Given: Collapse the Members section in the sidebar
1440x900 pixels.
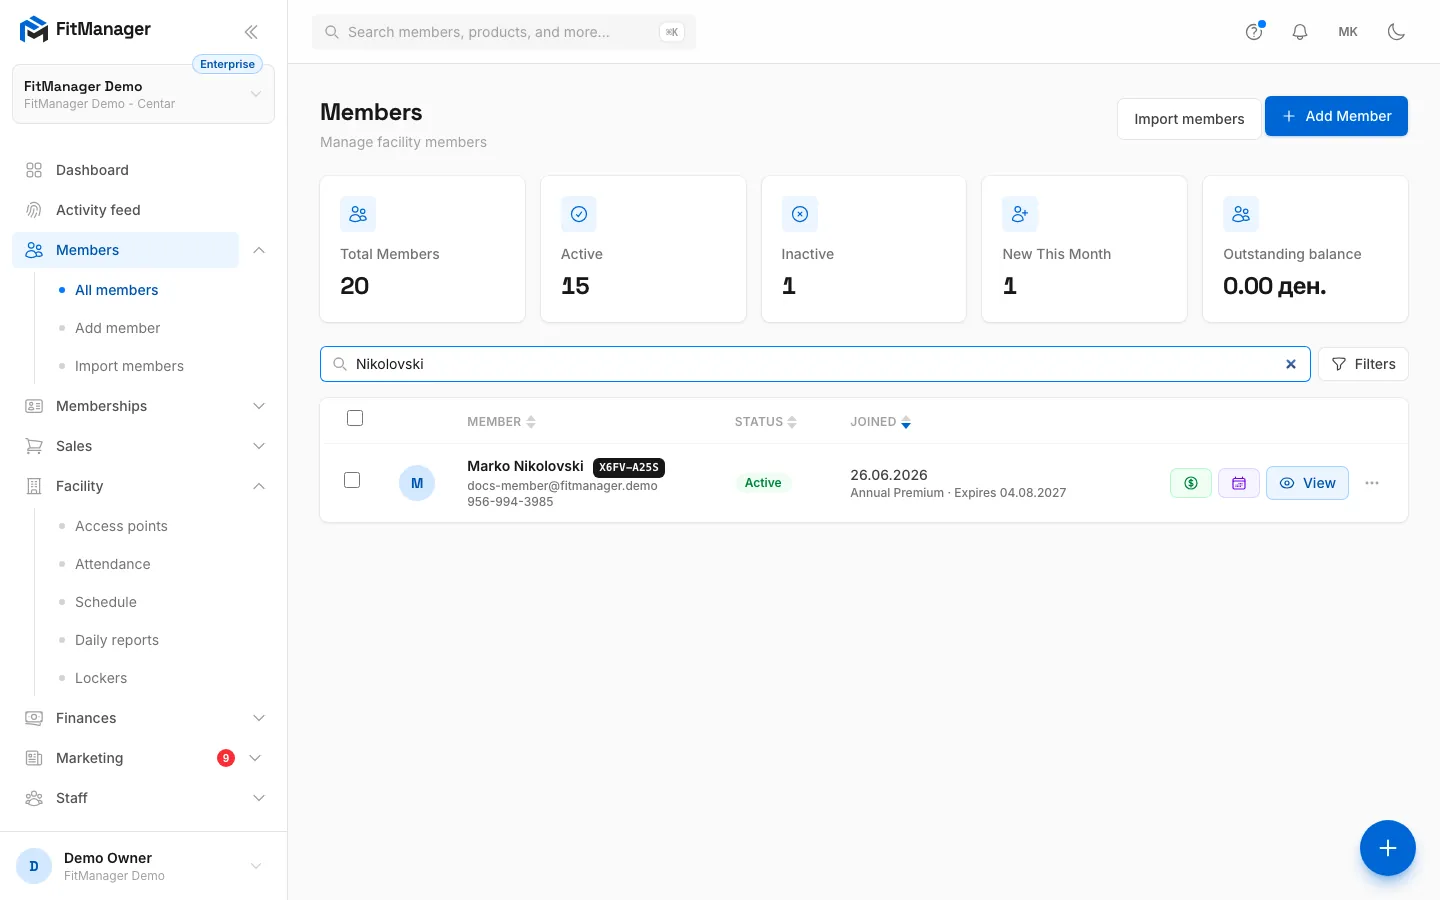Looking at the screenshot, I should (259, 250).
